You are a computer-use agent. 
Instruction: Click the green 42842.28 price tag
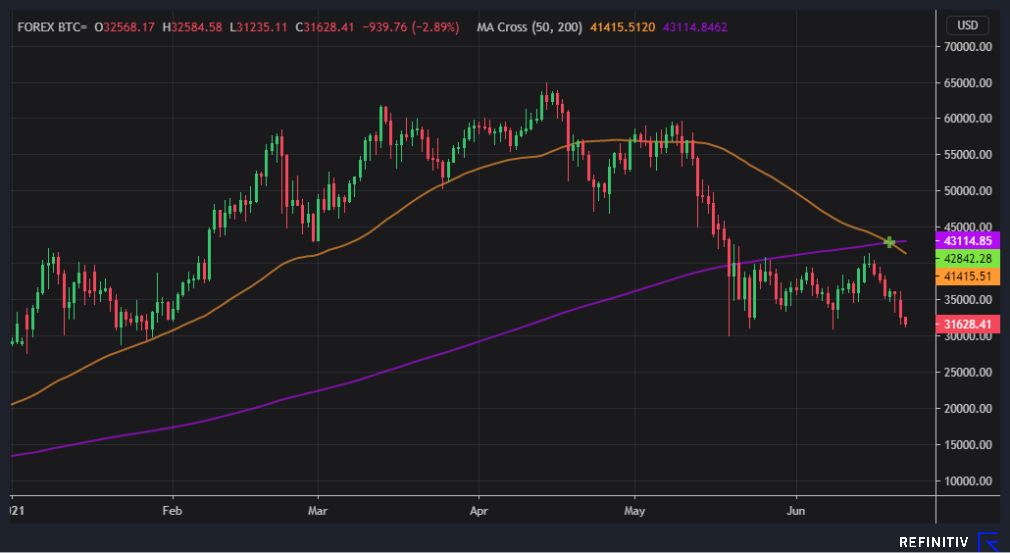pos(966,258)
